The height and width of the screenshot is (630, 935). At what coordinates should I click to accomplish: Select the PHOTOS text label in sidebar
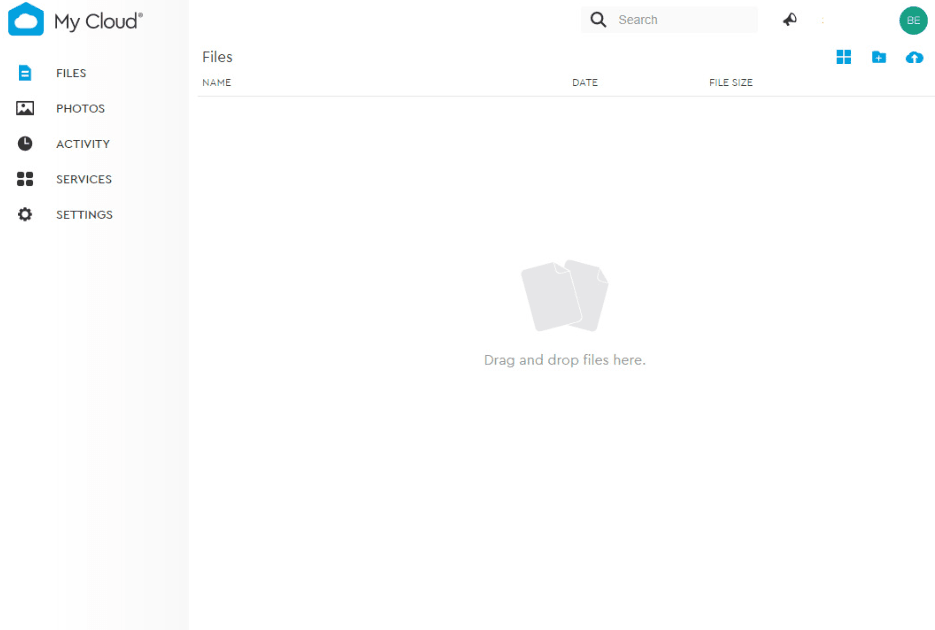click(80, 109)
